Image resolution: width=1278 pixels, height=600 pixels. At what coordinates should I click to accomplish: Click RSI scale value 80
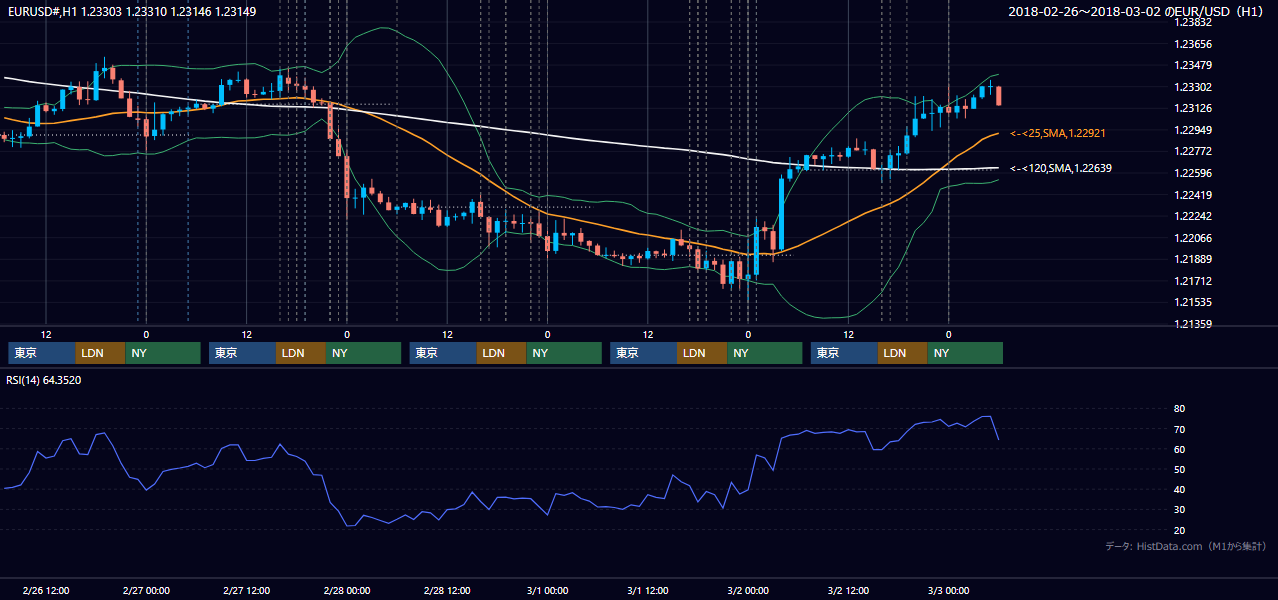point(1180,409)
